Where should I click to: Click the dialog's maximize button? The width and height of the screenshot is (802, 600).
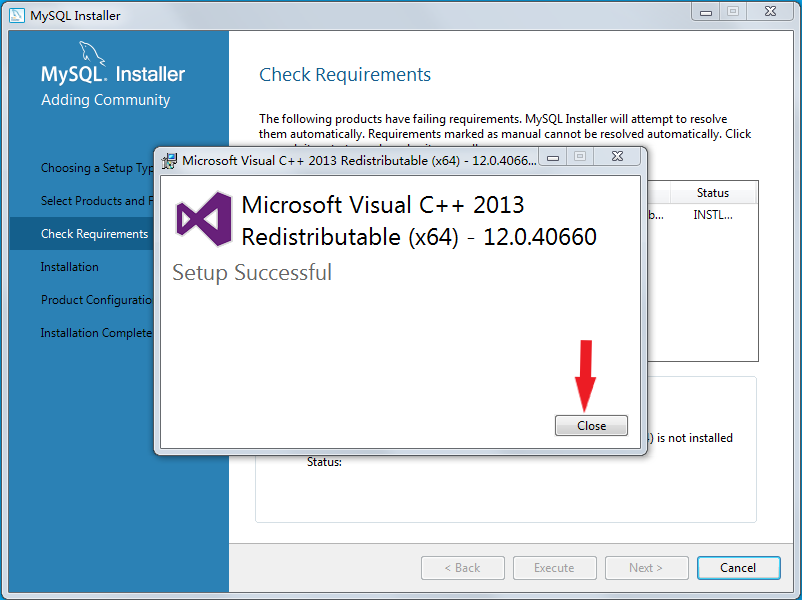tap(580, 157)
